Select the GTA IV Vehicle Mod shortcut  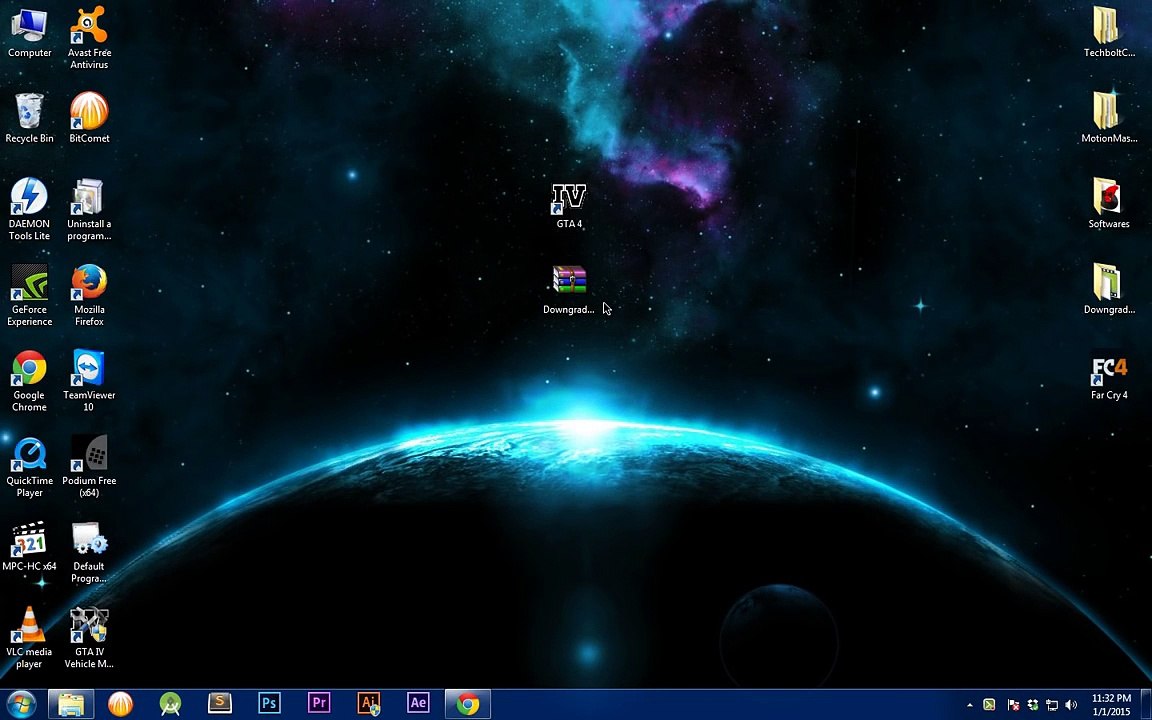point(89,638)
